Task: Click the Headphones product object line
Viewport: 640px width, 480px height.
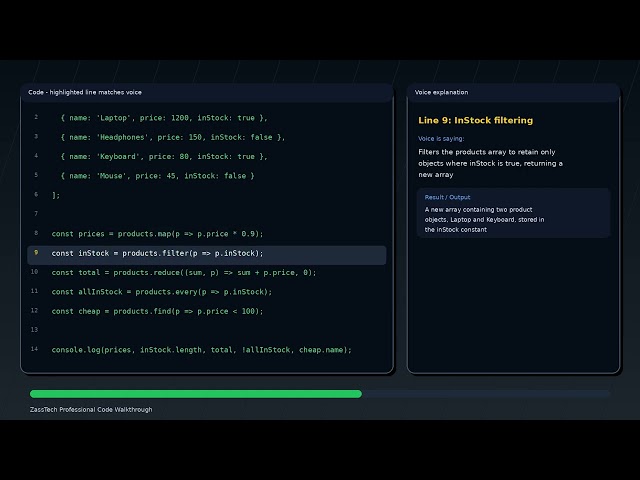Action: point(173,138)
